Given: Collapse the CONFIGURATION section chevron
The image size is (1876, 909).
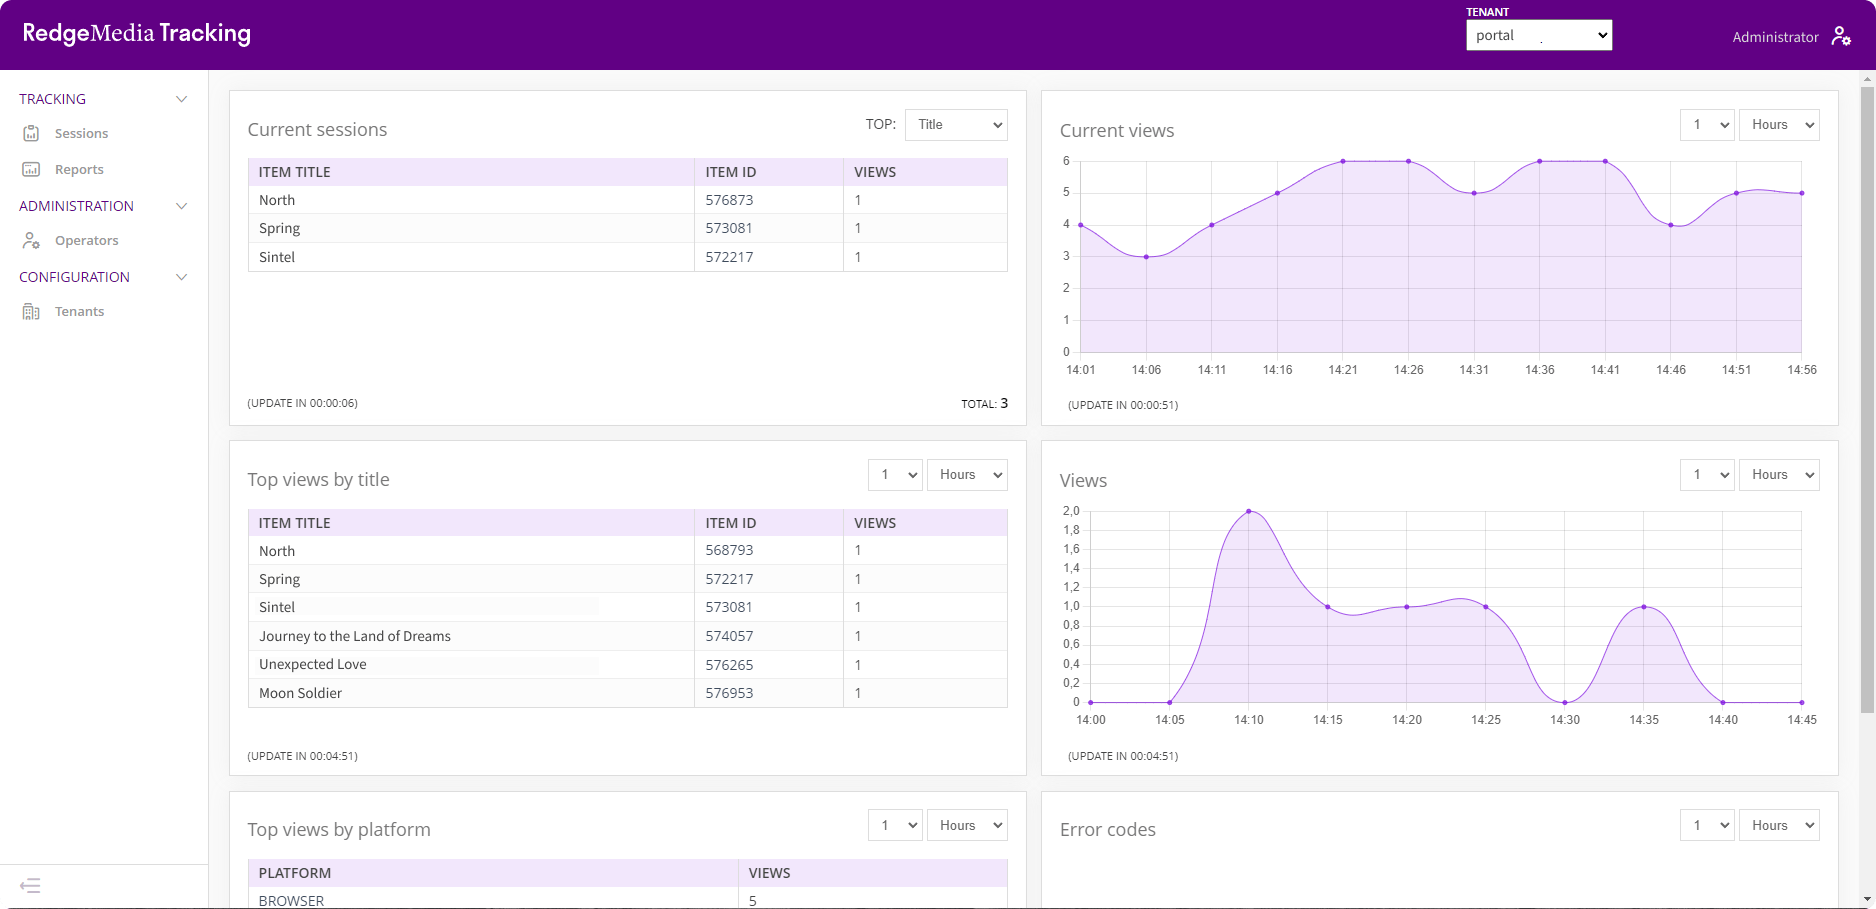Looking at the screenshot, I should click(x=181, y=277).
